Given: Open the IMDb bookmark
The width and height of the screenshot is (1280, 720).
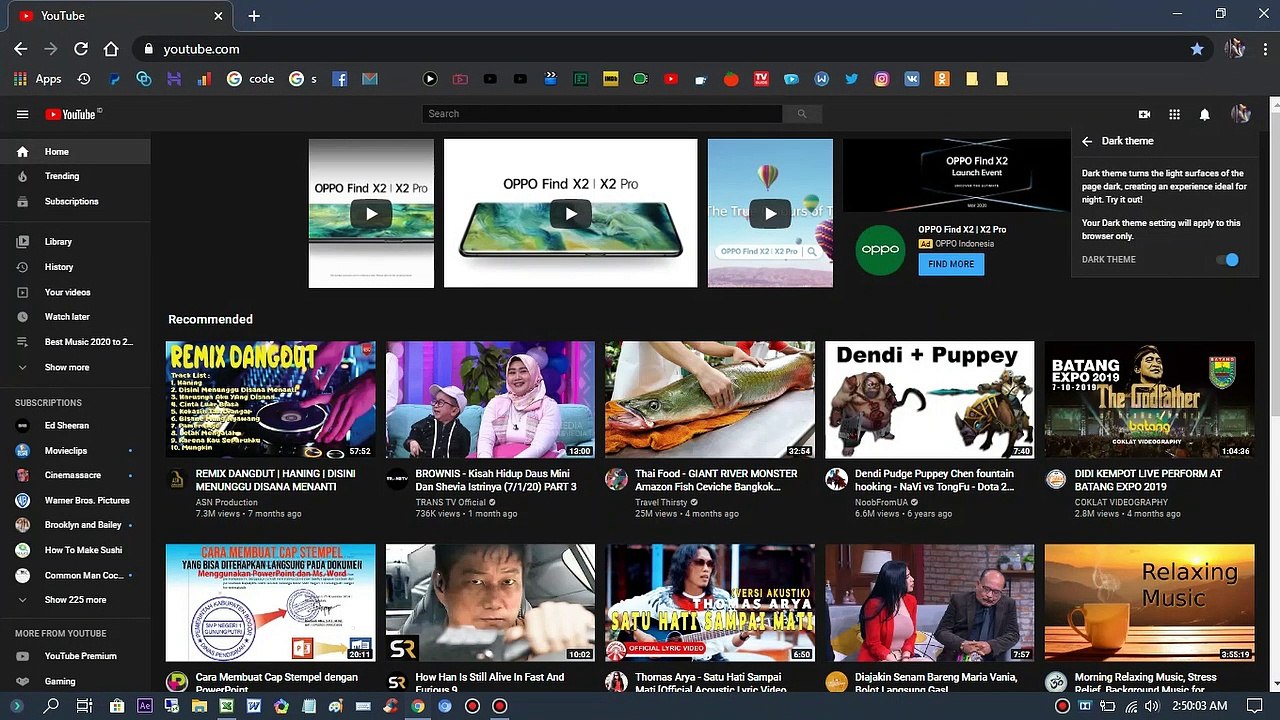Looking at the screenshot, I should pyautogui.click(x=611, y=79).
